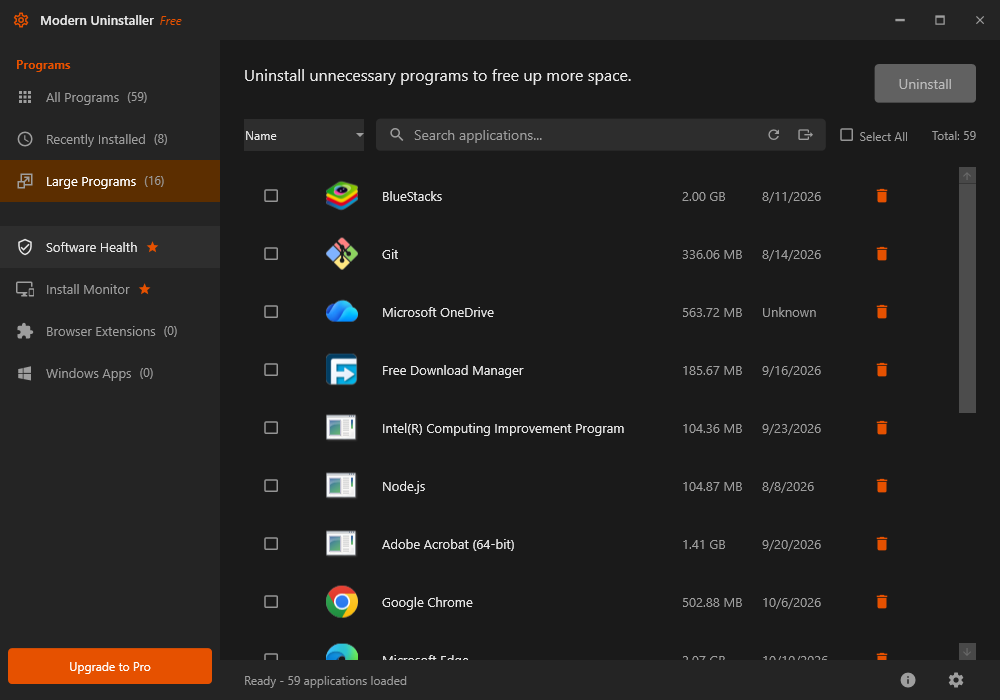This screenshot has width=1000, height=700.
Task: Tick the BlueStacks checkbox
Action: coord(271,196)
